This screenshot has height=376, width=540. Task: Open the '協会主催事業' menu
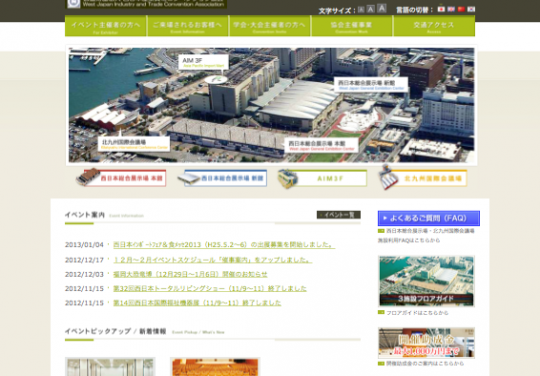[352, 26]
